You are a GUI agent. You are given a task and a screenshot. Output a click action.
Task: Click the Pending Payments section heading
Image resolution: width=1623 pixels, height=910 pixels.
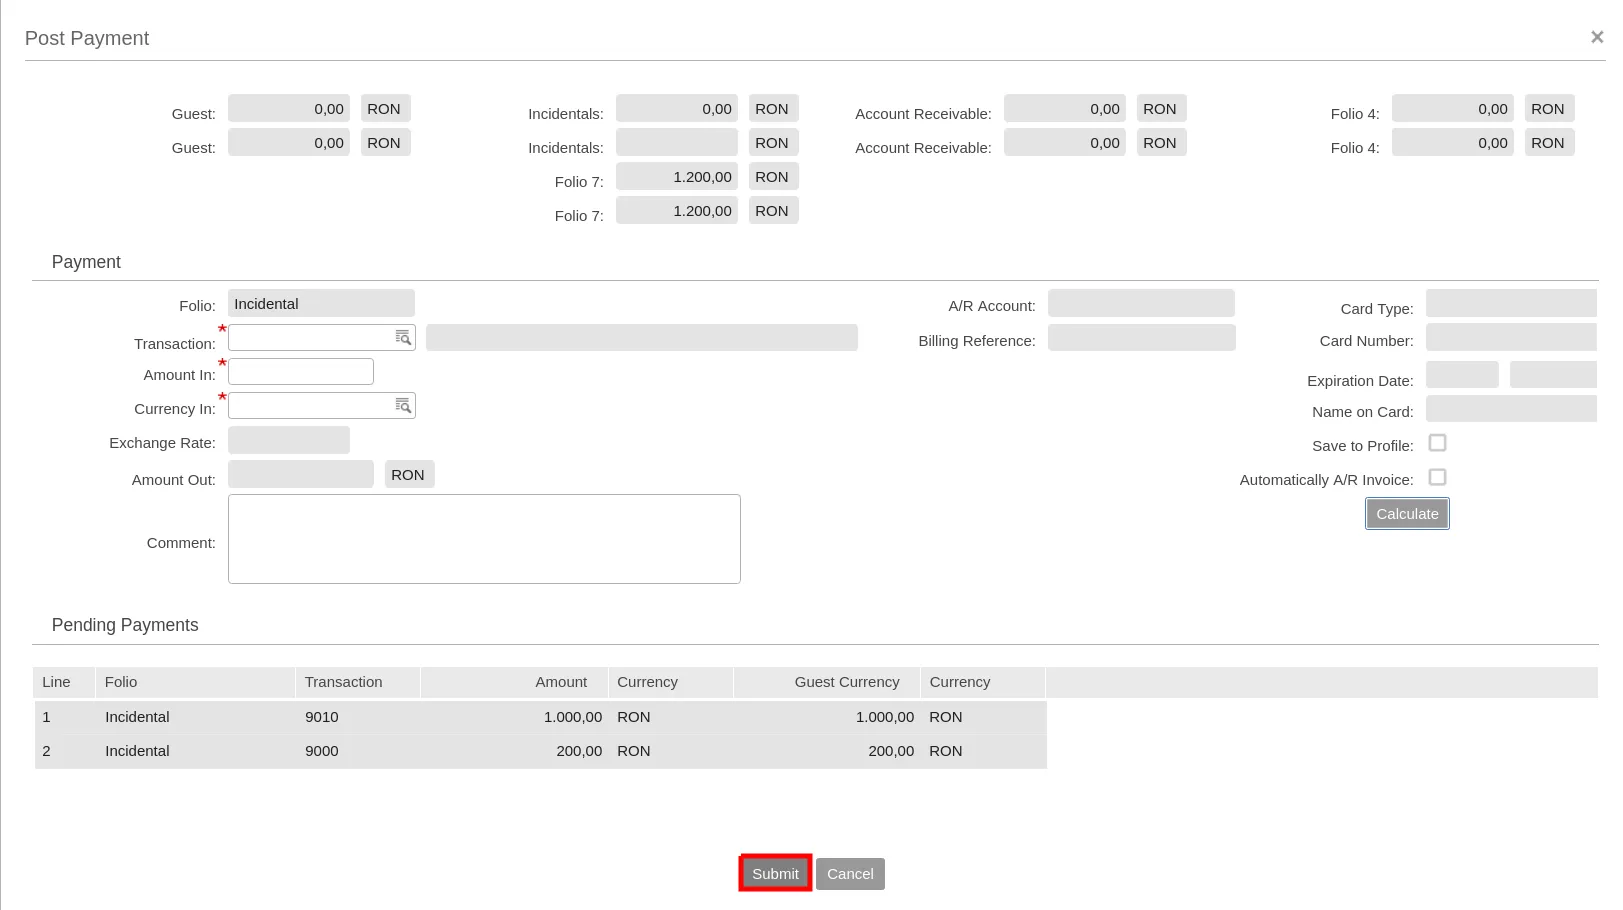[x=125, y=625]
